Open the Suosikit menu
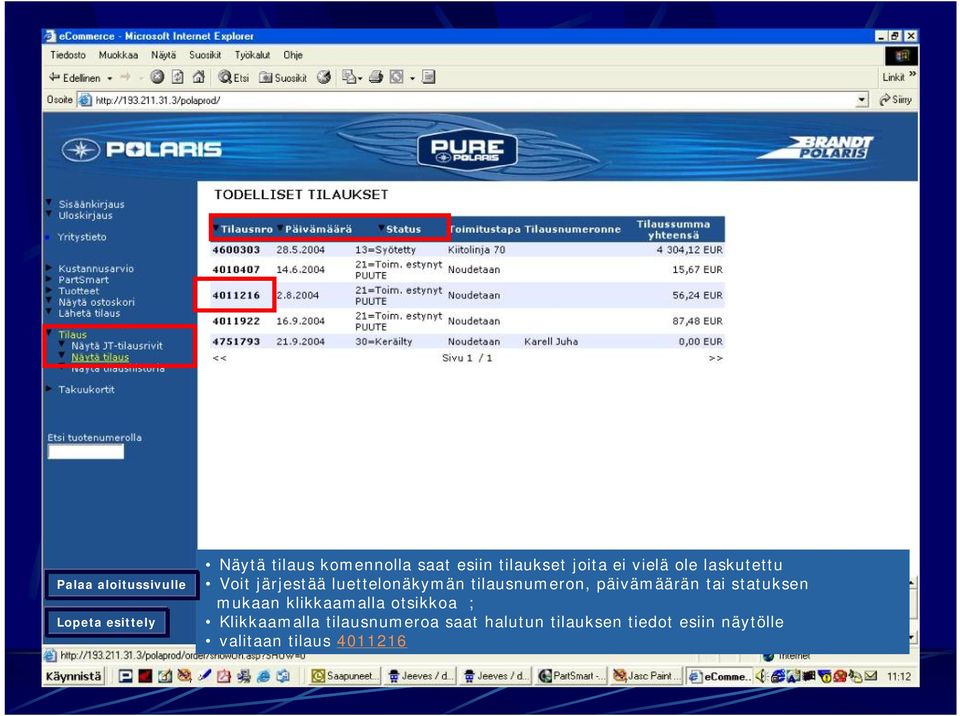The width and height of the screenshot is (960, 716). pos(205,55)
